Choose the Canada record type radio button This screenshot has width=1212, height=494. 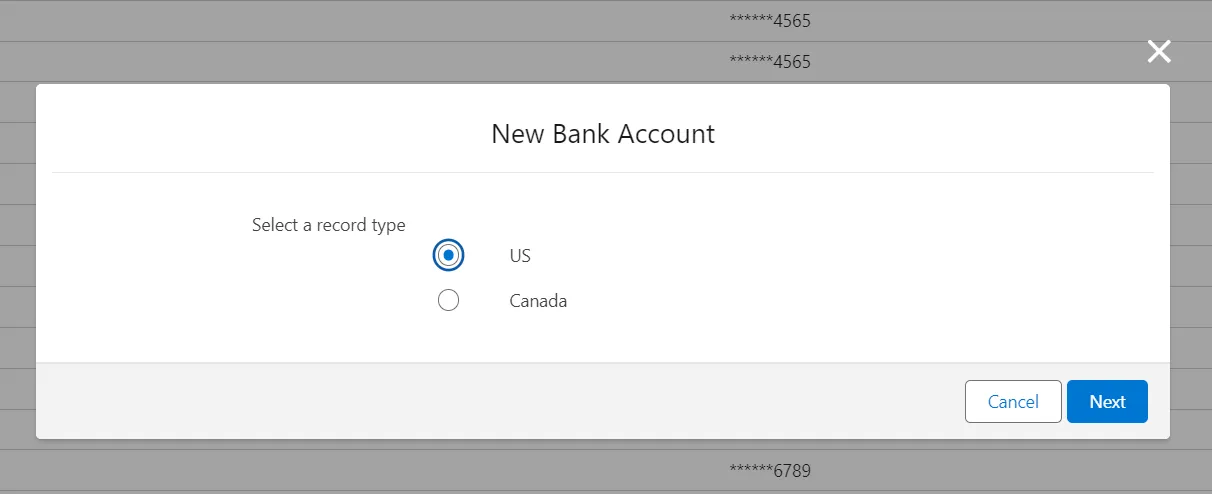coord(448,300)
